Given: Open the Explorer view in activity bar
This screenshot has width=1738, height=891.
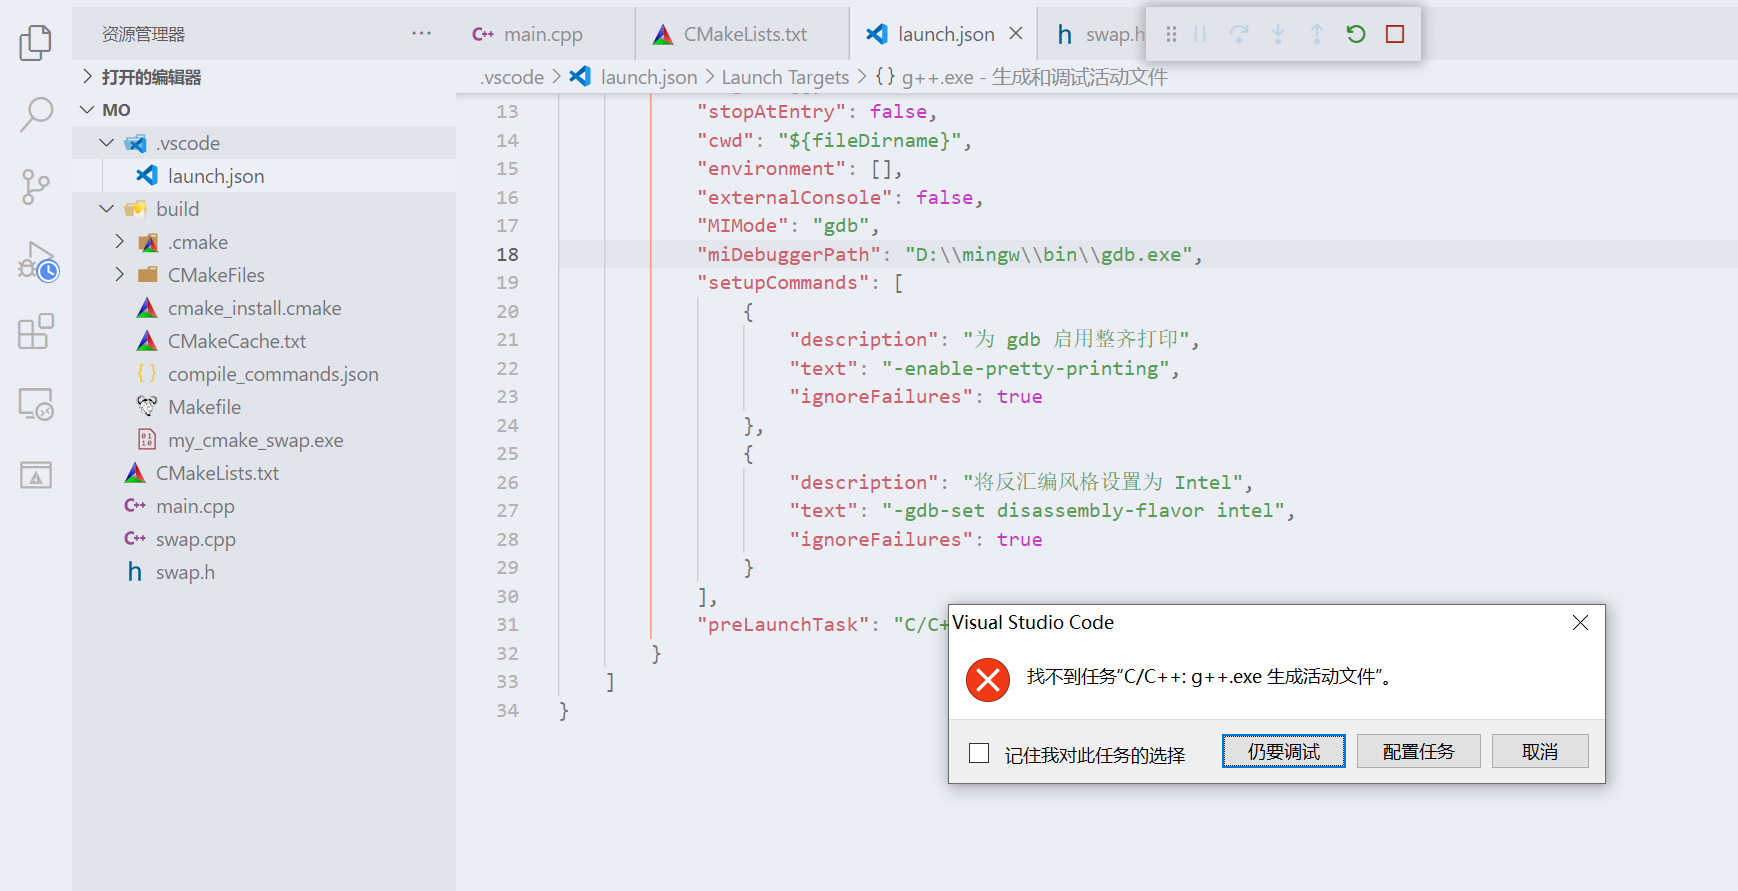Looking at the screenshot, I should click(x=36, y=43).
